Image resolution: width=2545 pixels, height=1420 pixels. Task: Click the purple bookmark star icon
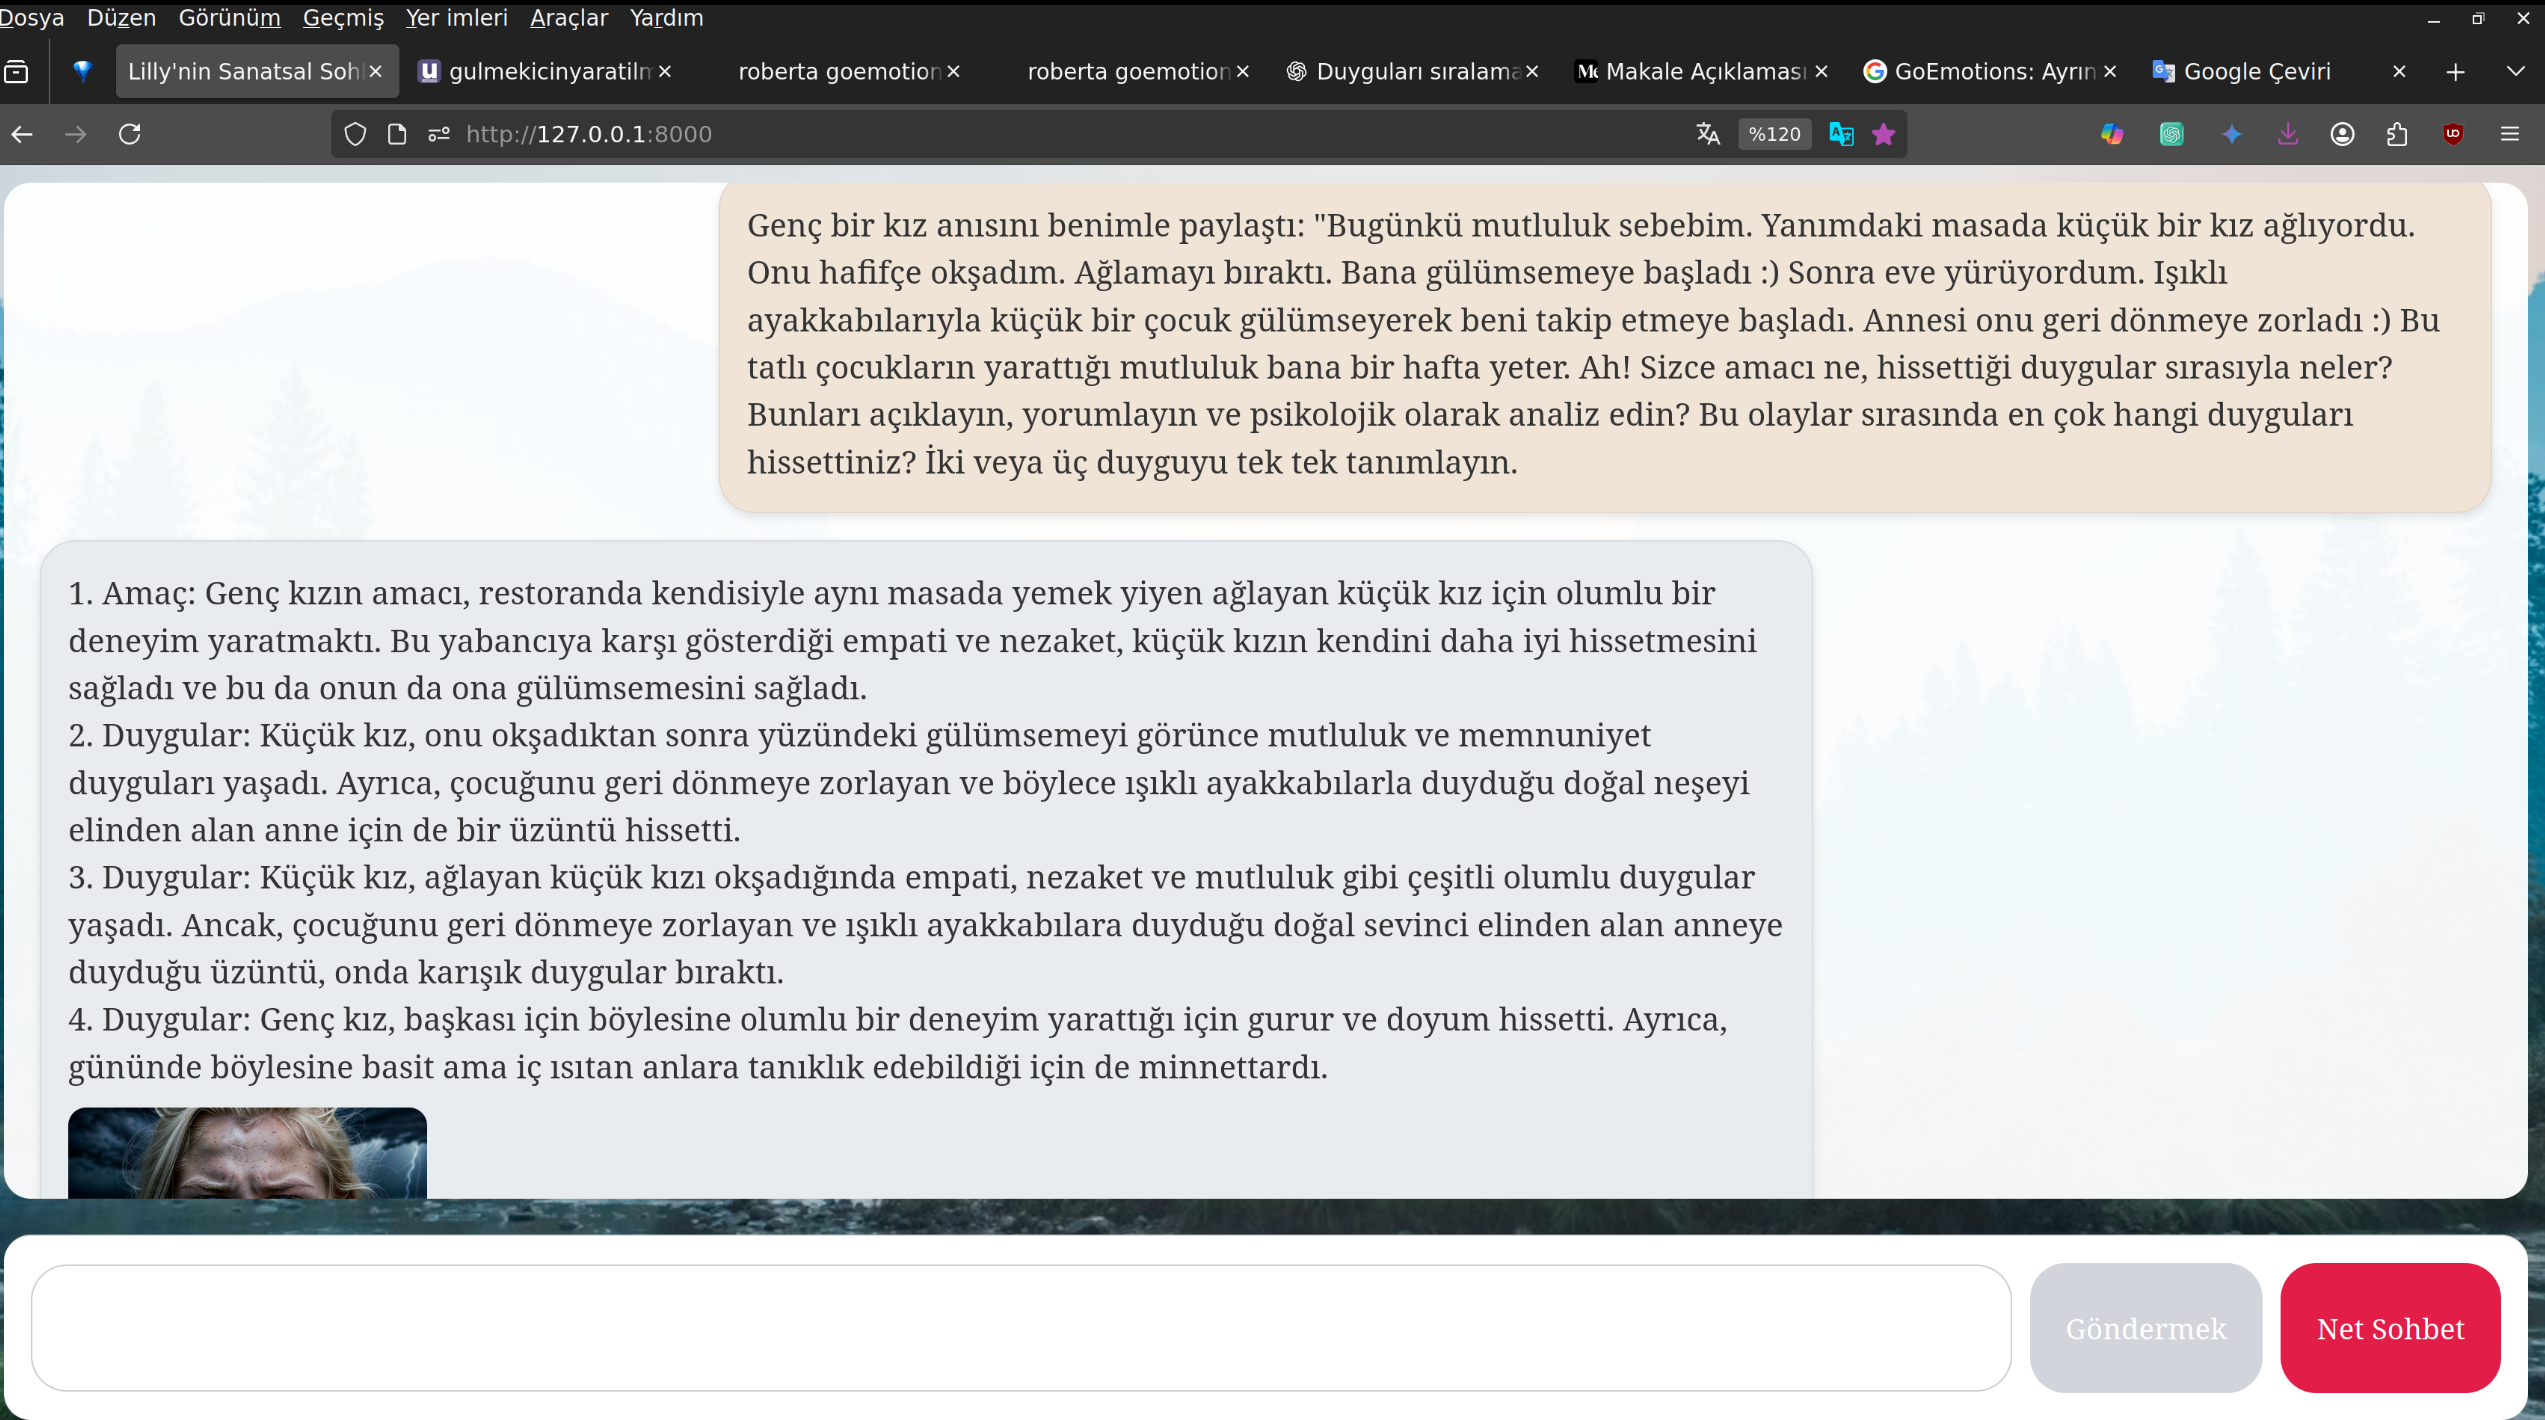click(x=1884, y=134)
